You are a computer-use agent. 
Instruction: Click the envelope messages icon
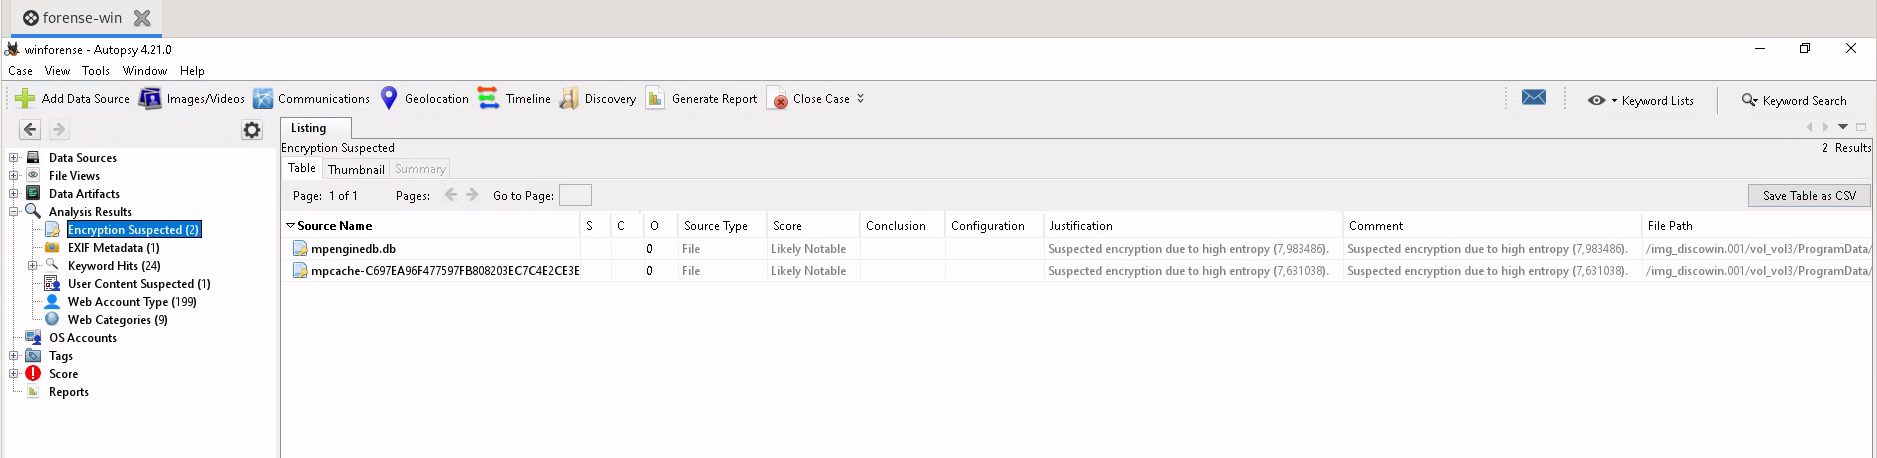(x=1534, y=97)
